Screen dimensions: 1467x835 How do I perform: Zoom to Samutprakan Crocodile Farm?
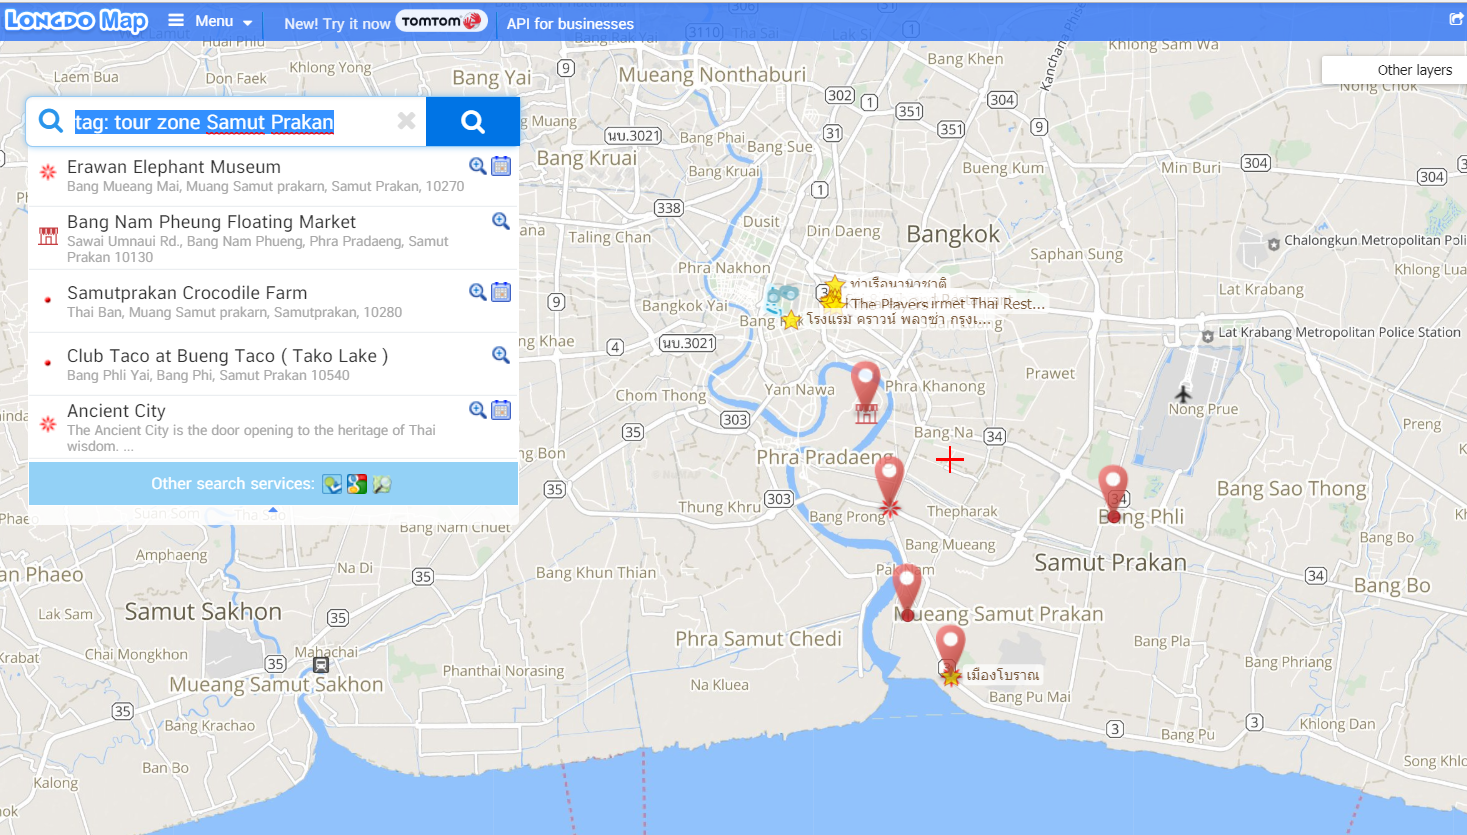point(478,292)
